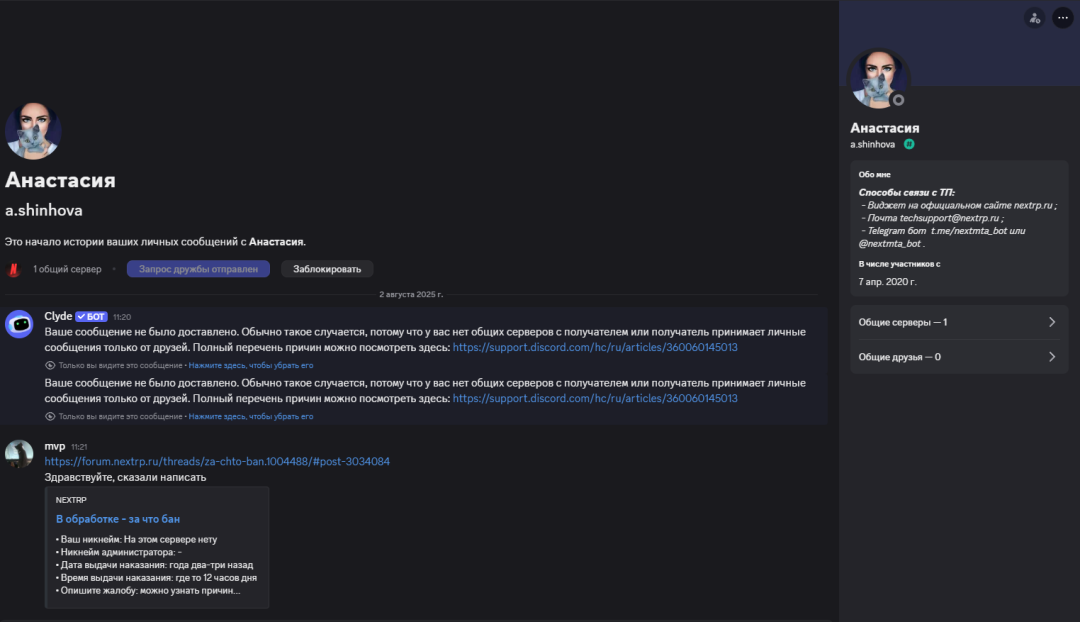Click the '11:21' timestamp on mvp message
The image size is (1080, 622).
(x=79, y=447)
